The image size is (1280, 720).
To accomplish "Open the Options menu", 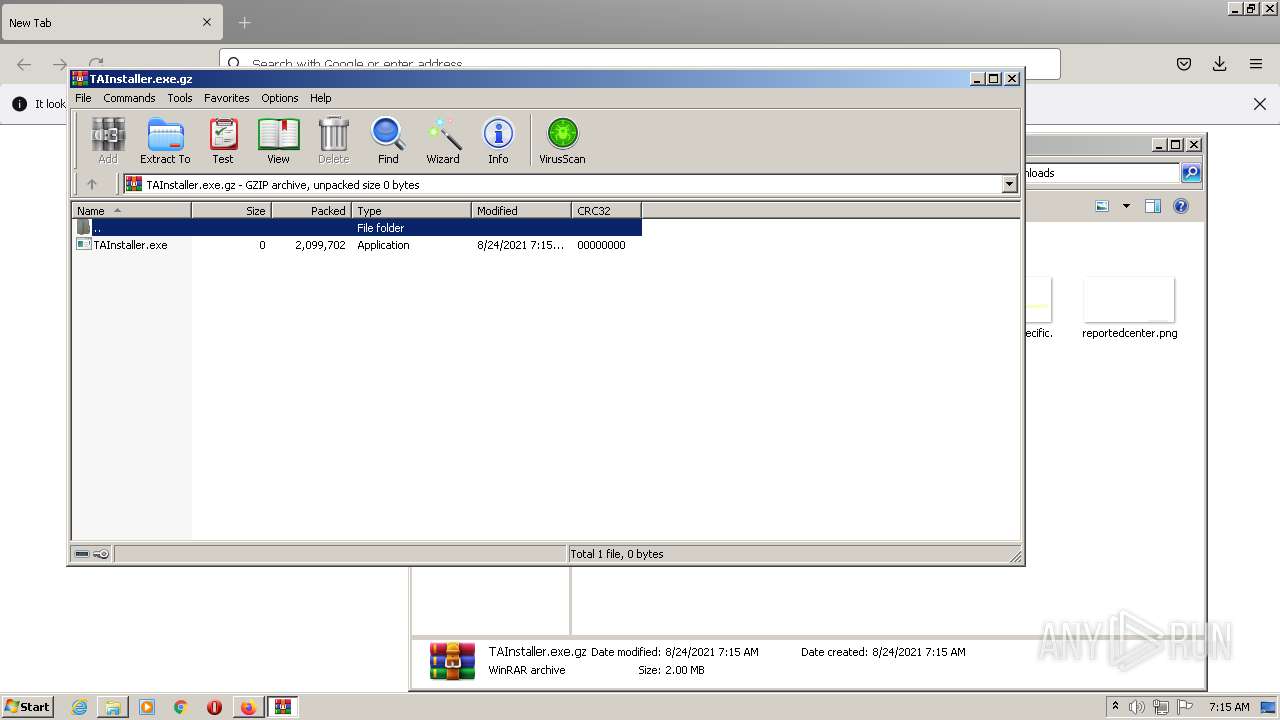I will (x=280, y=98).
